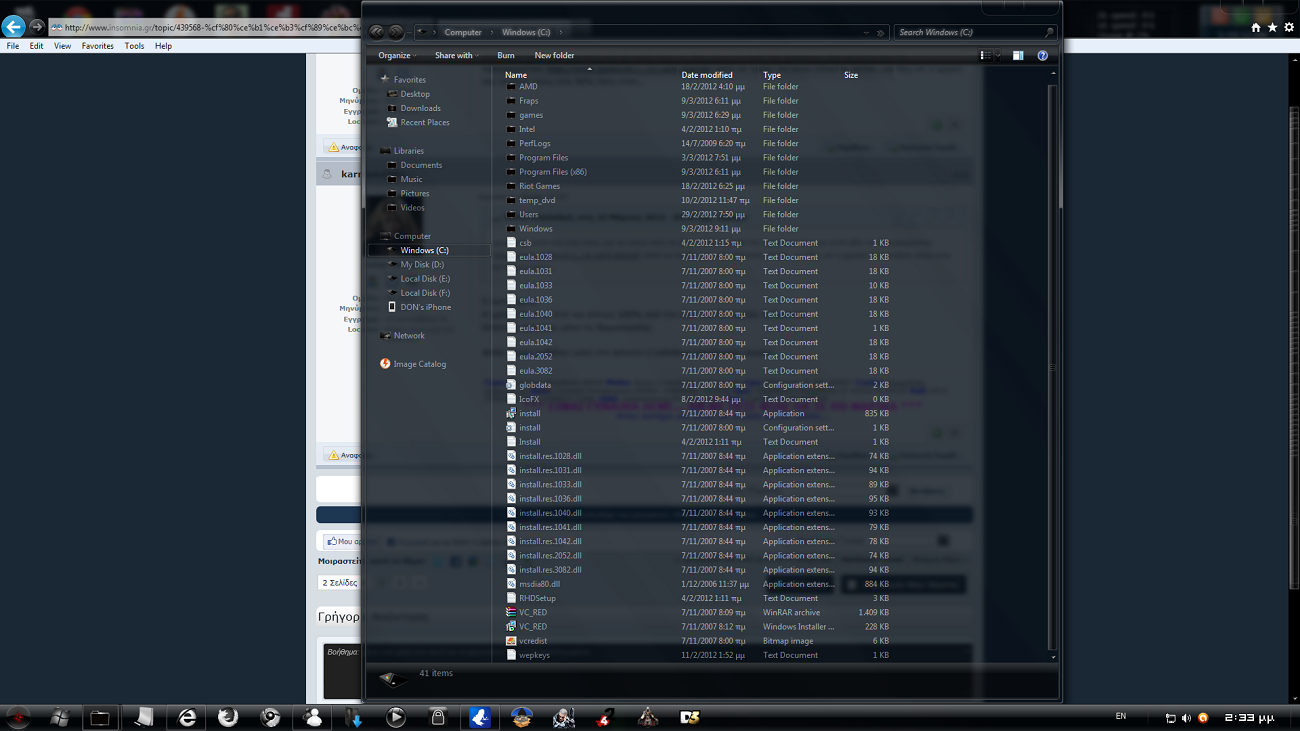The height and width of the screenshot is (731, 1300).
Task: Select the VC_RED WinRAR archive icon
Action: (511, 612)
